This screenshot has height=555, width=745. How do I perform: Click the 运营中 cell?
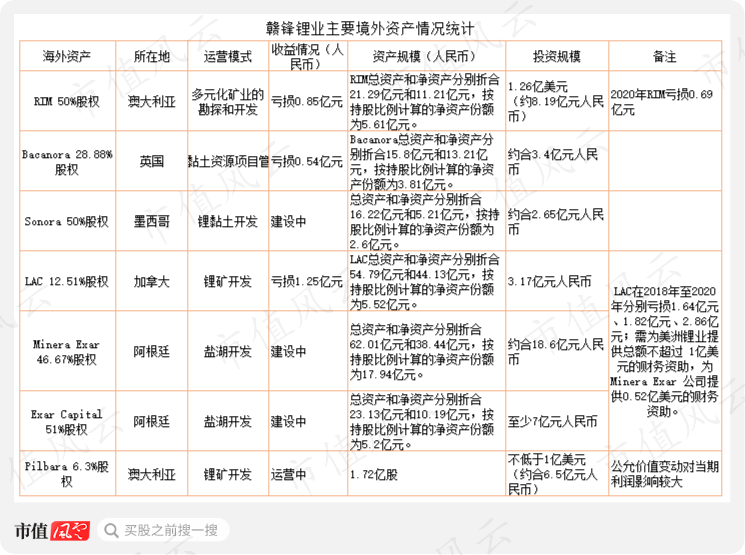308,474
